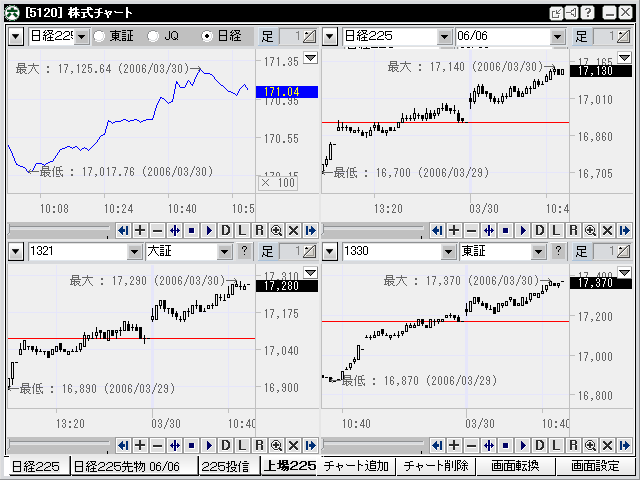Jump to chart end in top-left toolbar
The width and height of the screenshot is (640, 480).
tap(311, 231)
